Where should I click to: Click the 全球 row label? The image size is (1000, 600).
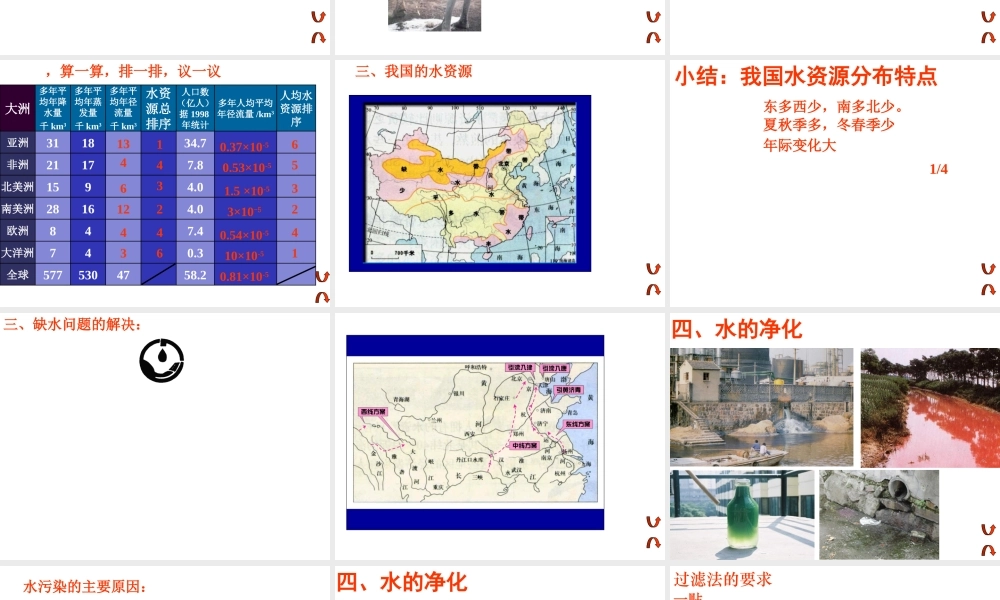17,275
